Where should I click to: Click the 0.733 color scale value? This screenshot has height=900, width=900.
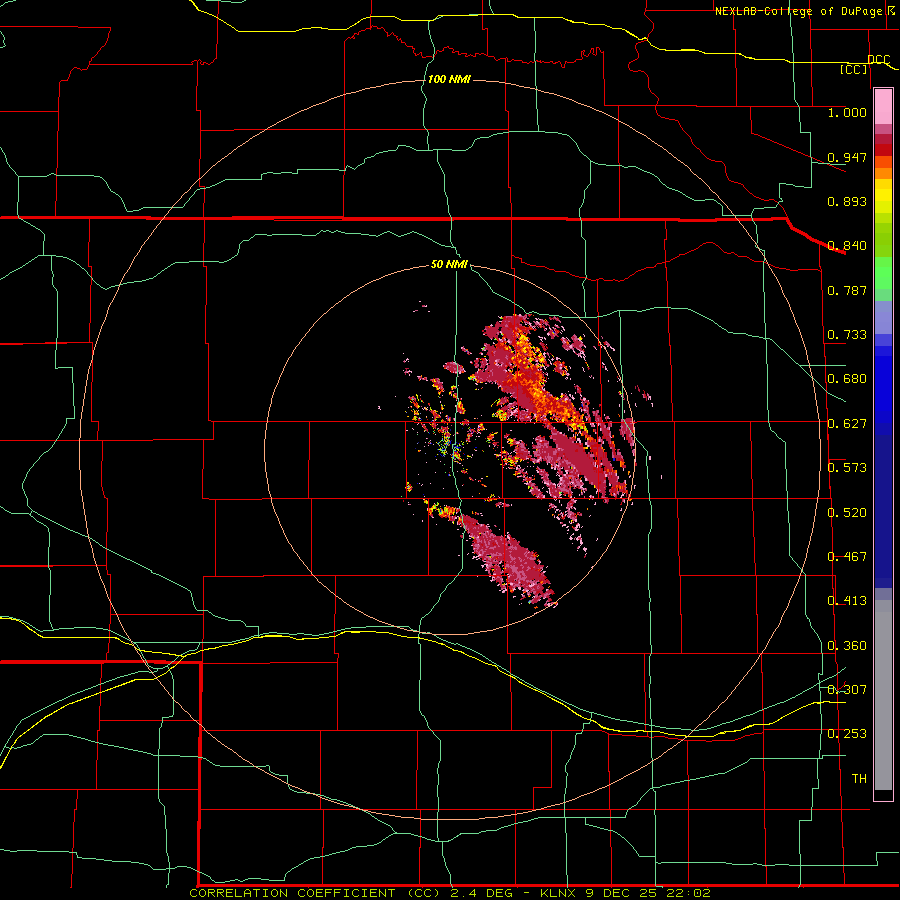coord(847,335)
